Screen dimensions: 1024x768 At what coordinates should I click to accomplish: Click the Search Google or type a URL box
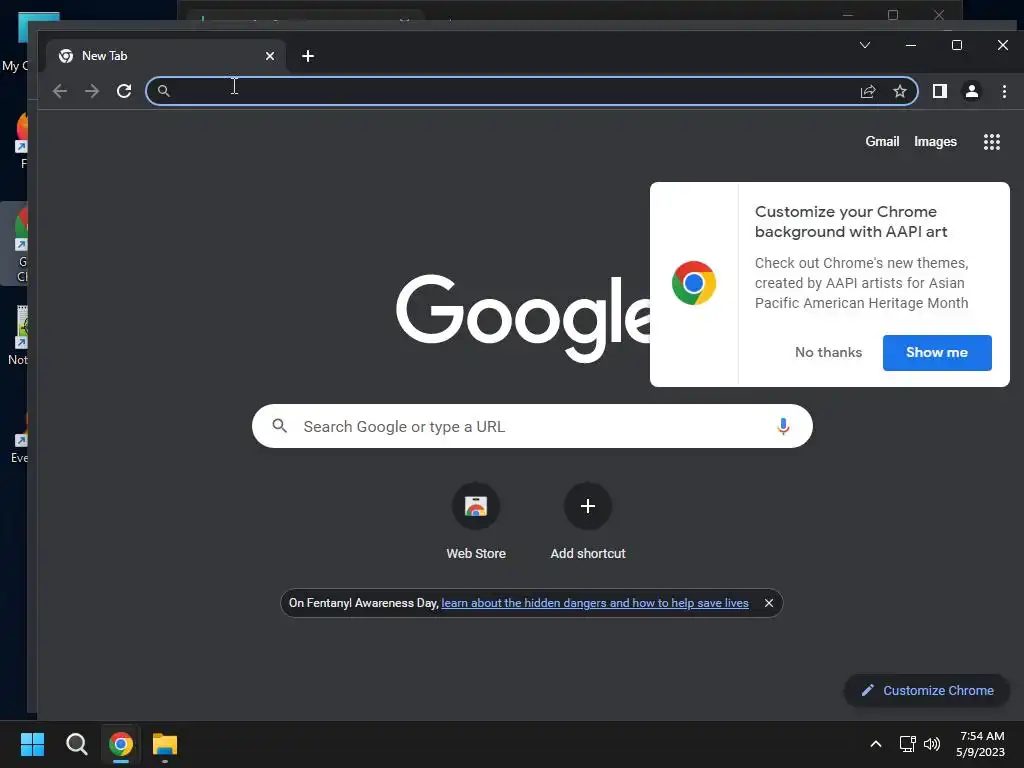coord(532,426)
